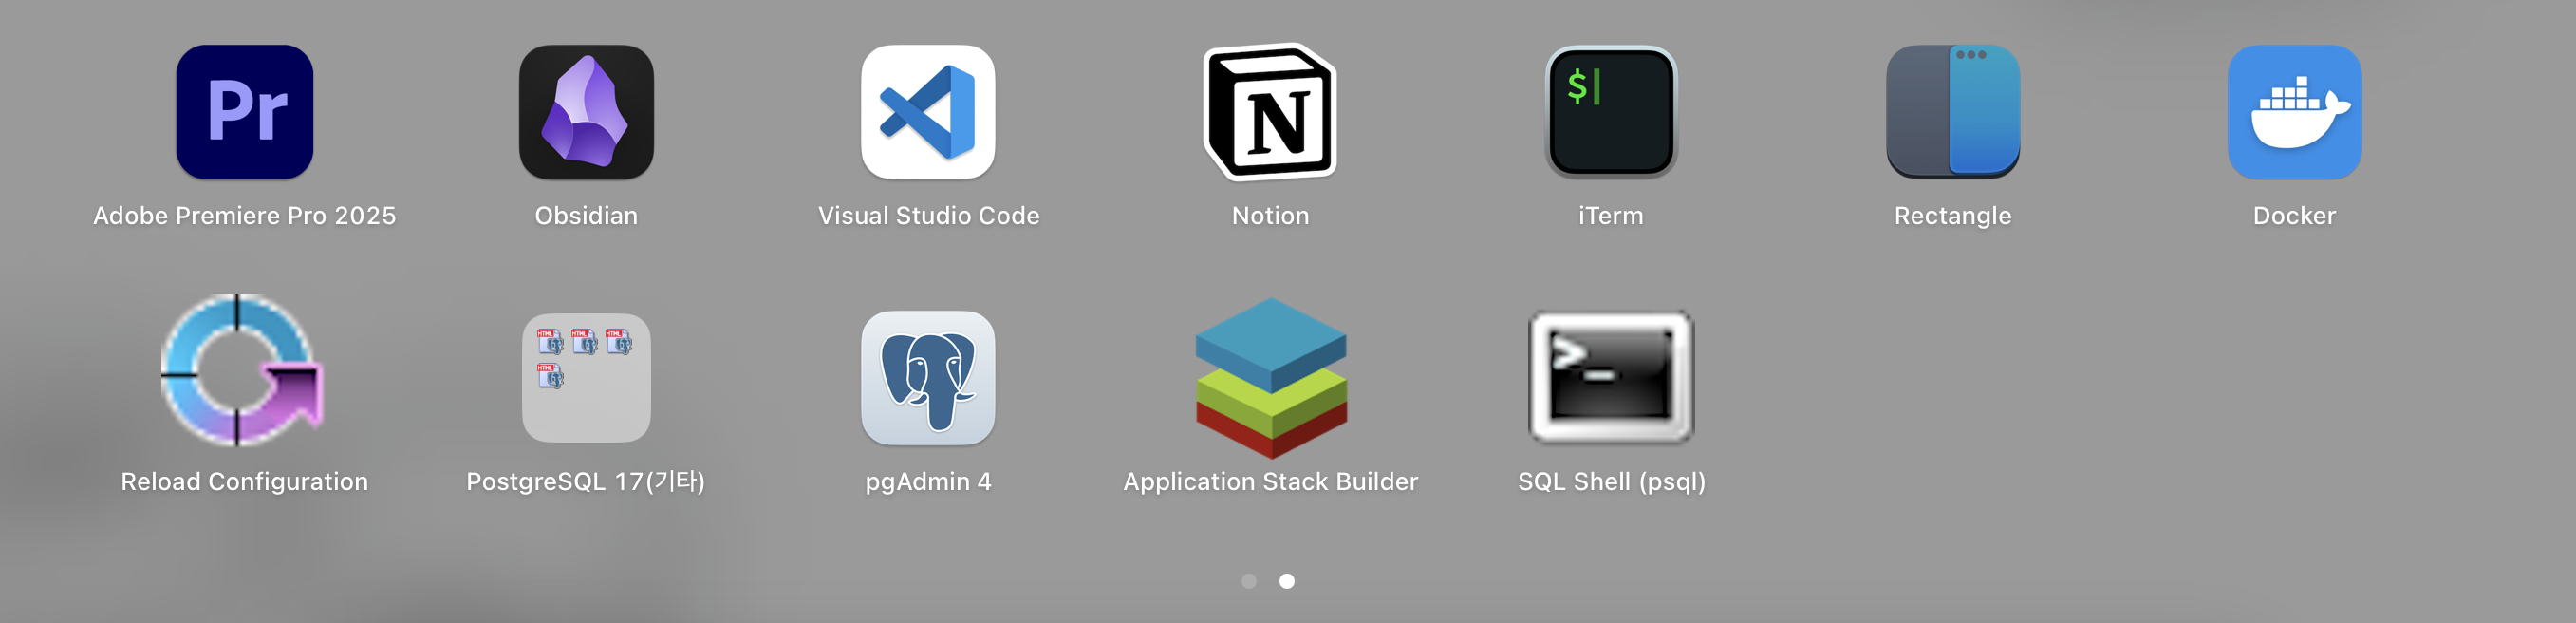2576x623 pixels.
Task: Open the Visual Studio Code icon
Action: pos(928,112)
